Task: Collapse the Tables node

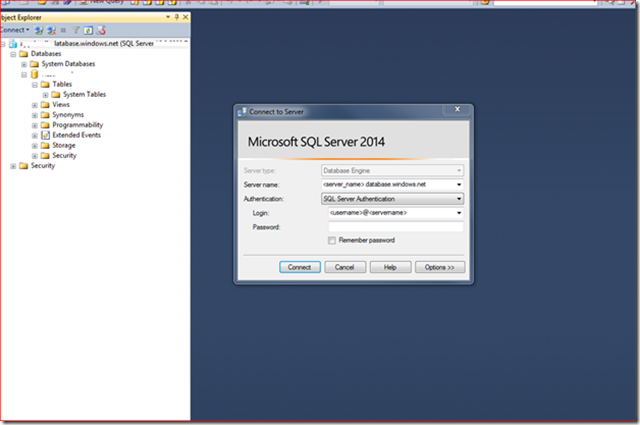Action: [35, 85]
